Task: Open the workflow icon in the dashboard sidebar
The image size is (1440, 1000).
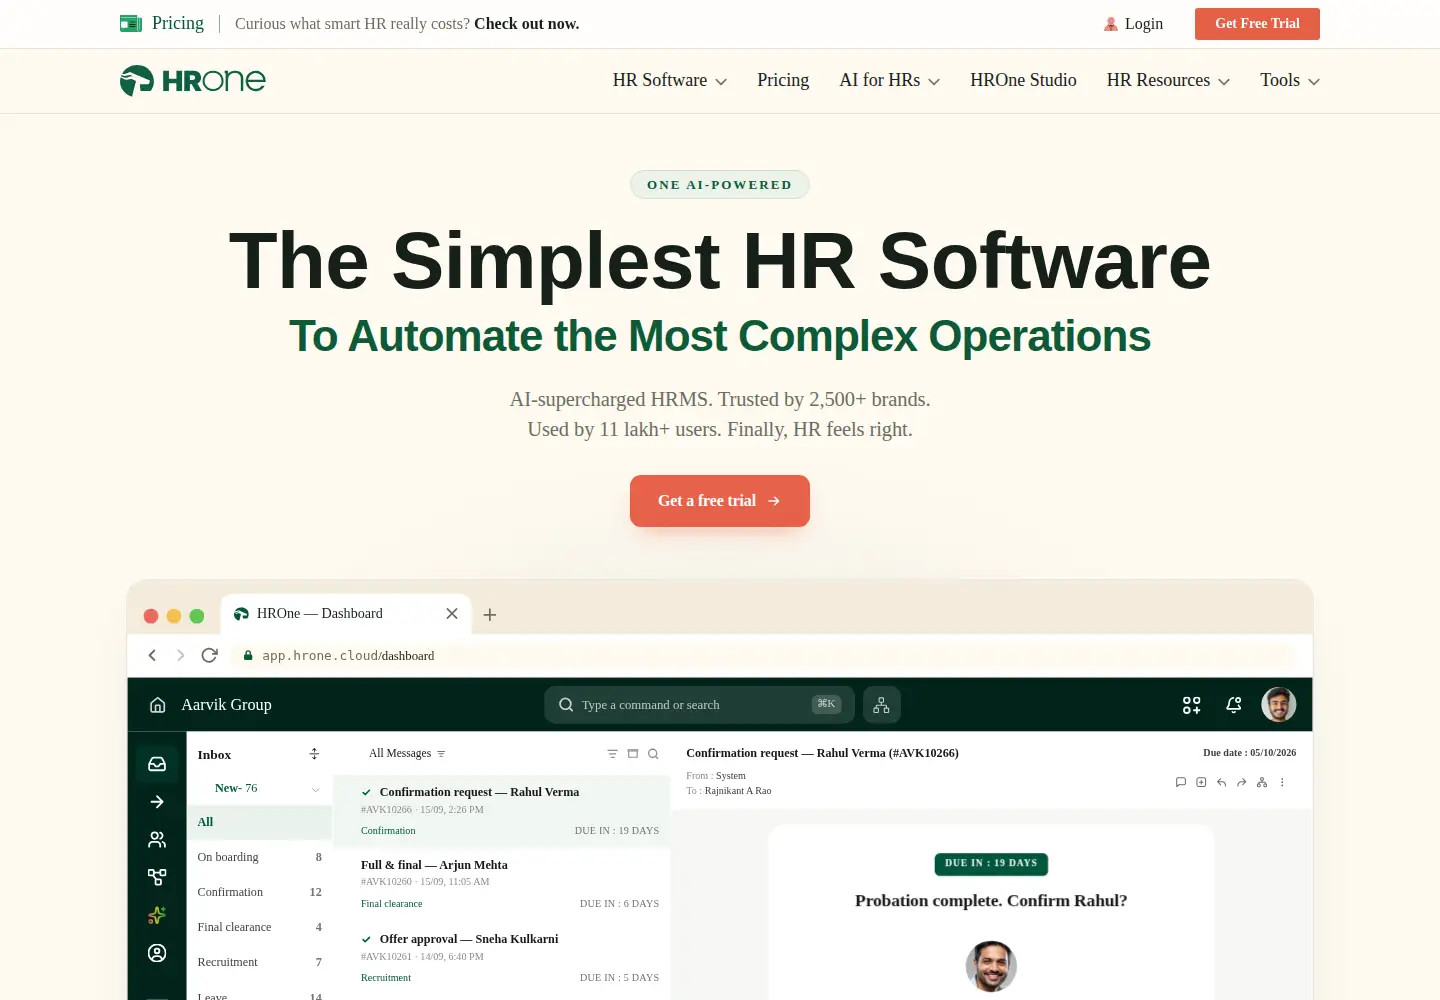Action: 157,877
